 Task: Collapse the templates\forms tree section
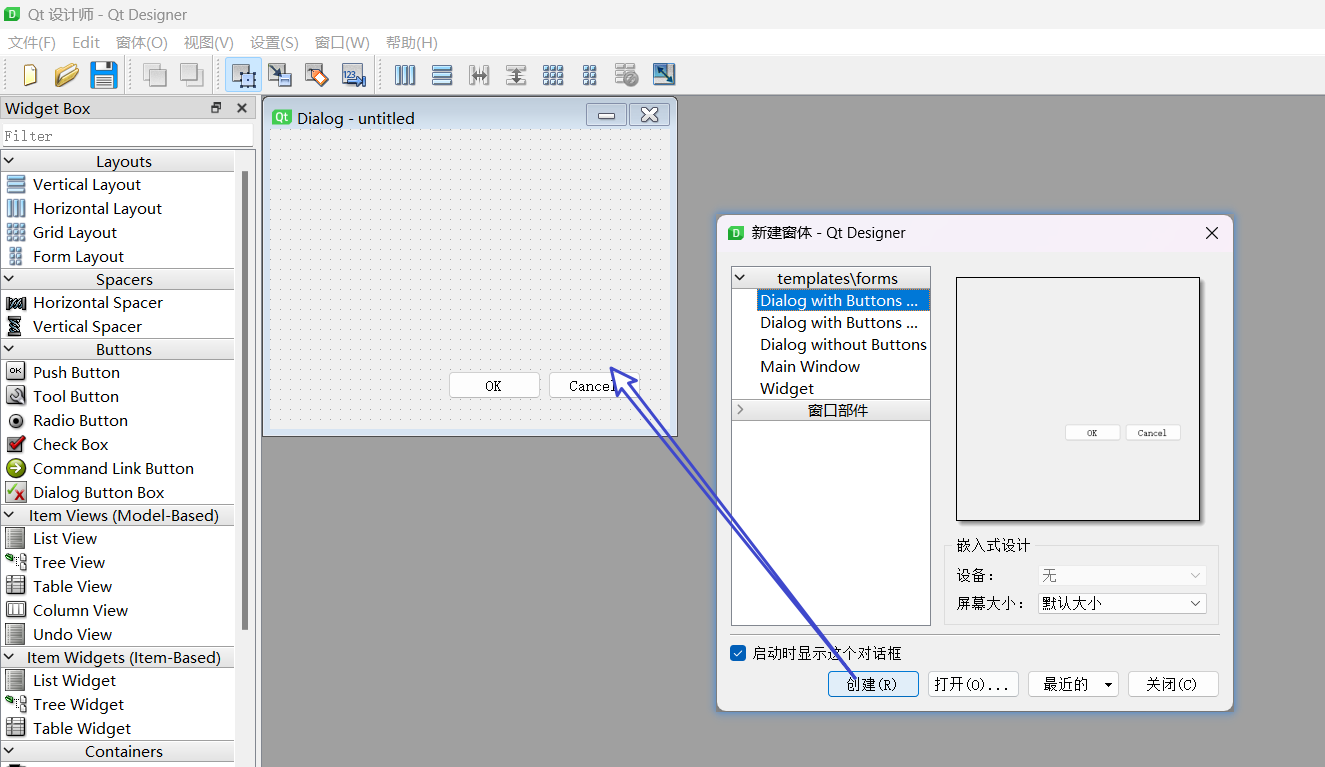[740, 278]
